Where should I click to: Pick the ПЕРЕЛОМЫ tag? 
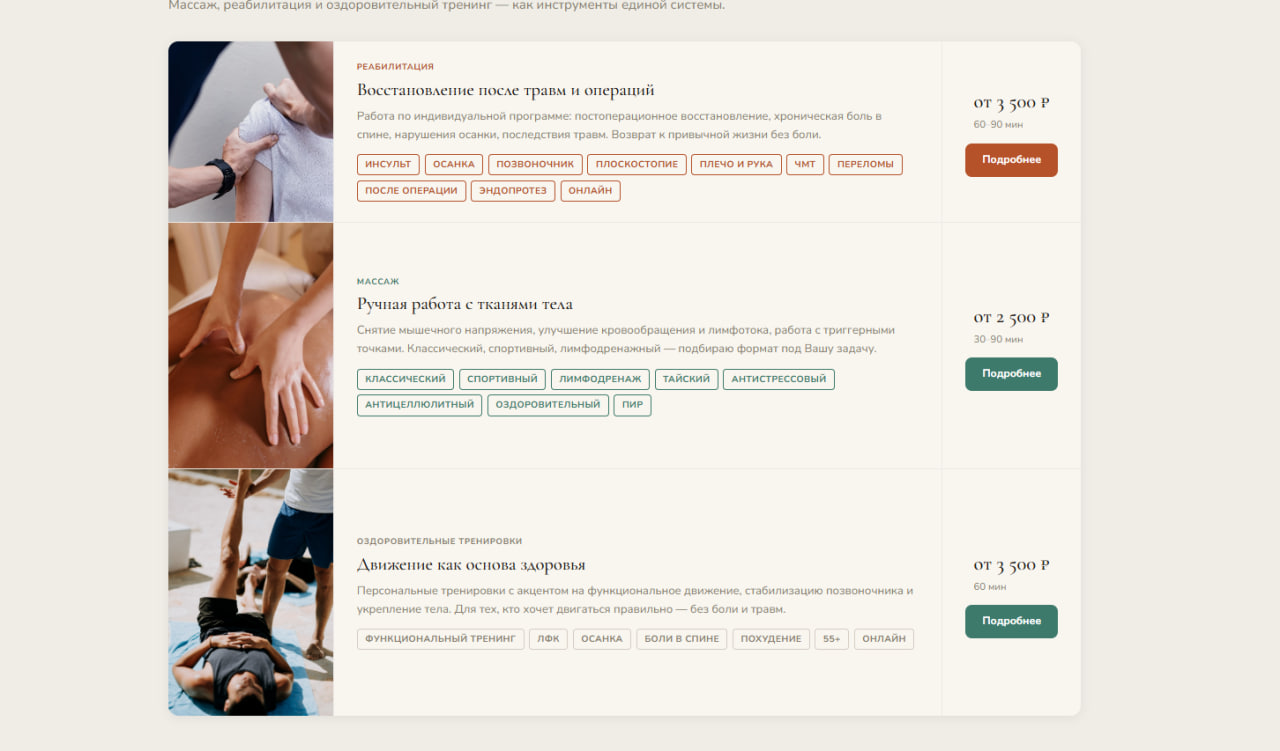click(866, 164)
